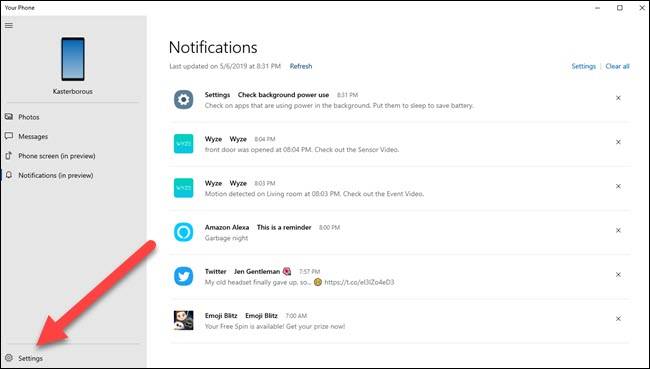Image resolution: width=650 pixels, height=369 pixels.
Task: Open the hamburger navigation menu
Action: 9,25
